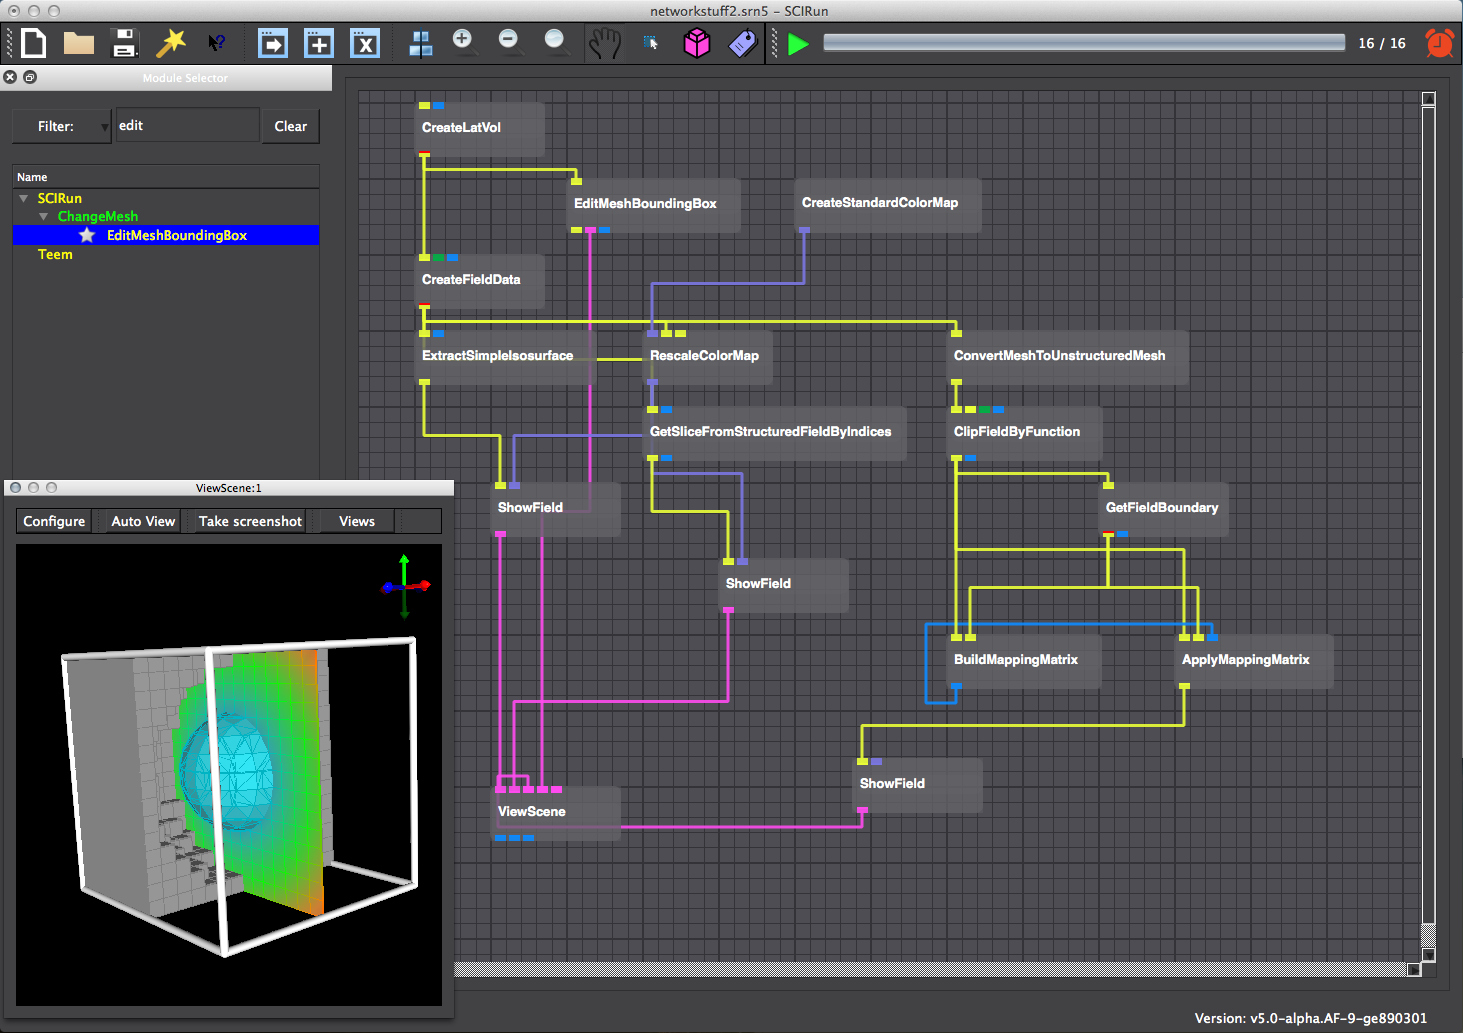Click into the filter text field containing 'edit'

(187, 126)
